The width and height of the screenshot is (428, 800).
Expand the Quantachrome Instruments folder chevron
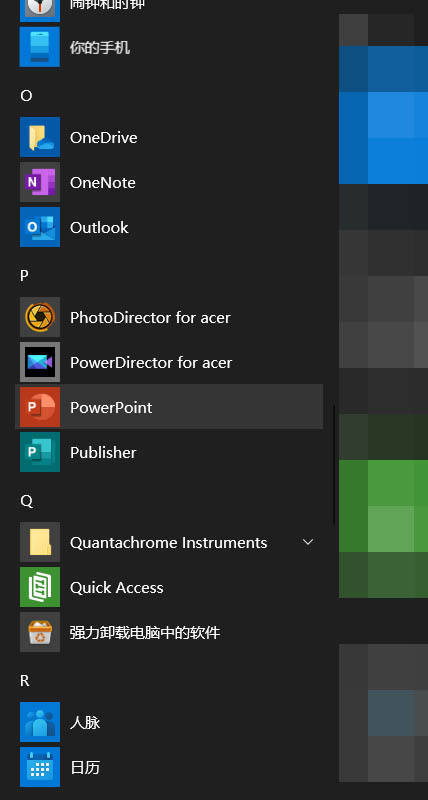308,542
